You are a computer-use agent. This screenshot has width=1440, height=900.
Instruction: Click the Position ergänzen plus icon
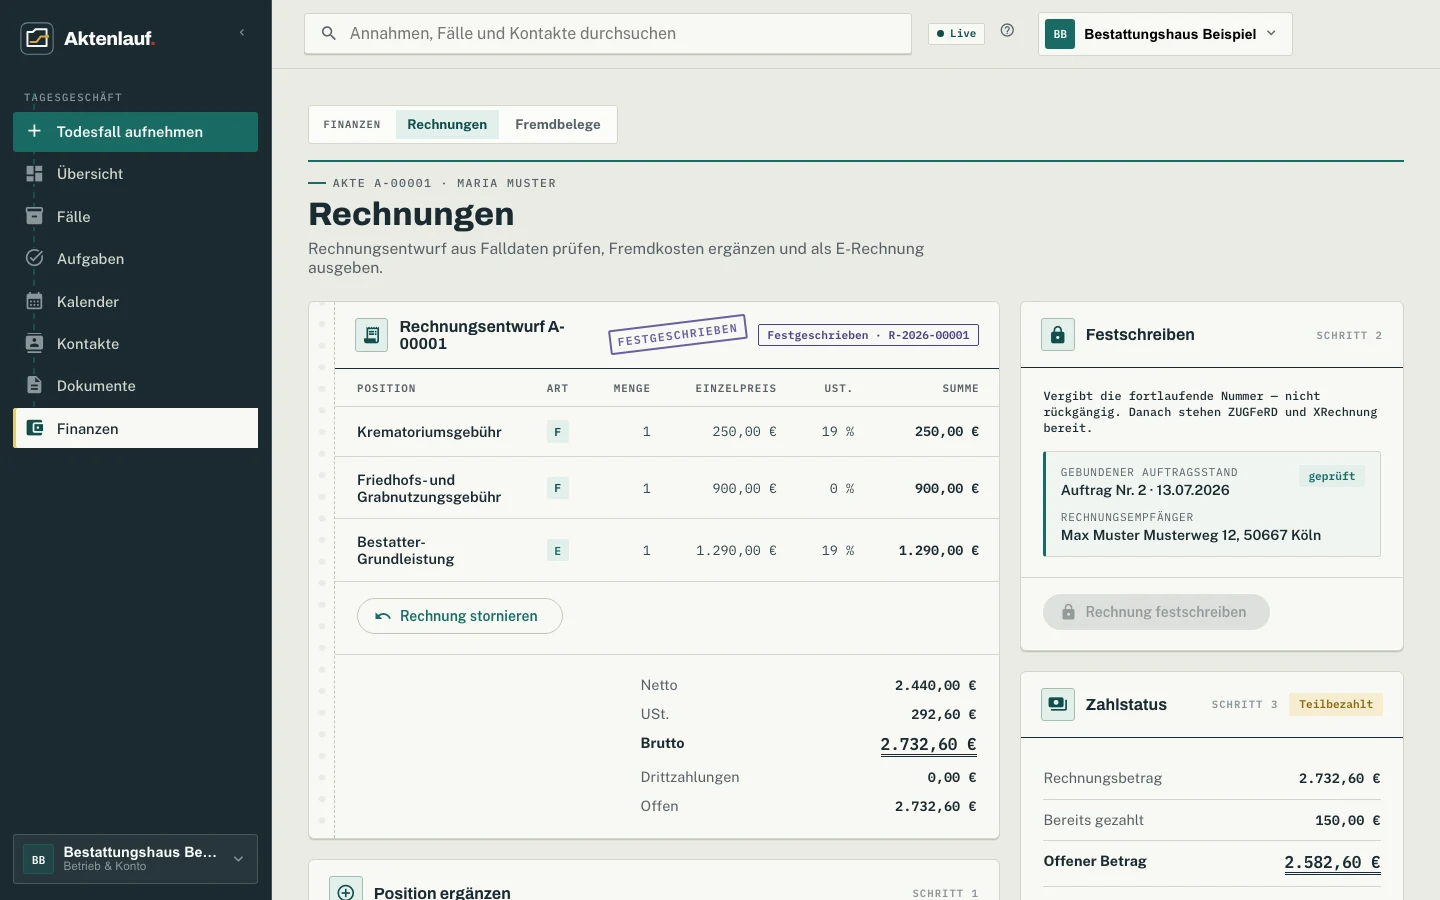pos(346,892)
